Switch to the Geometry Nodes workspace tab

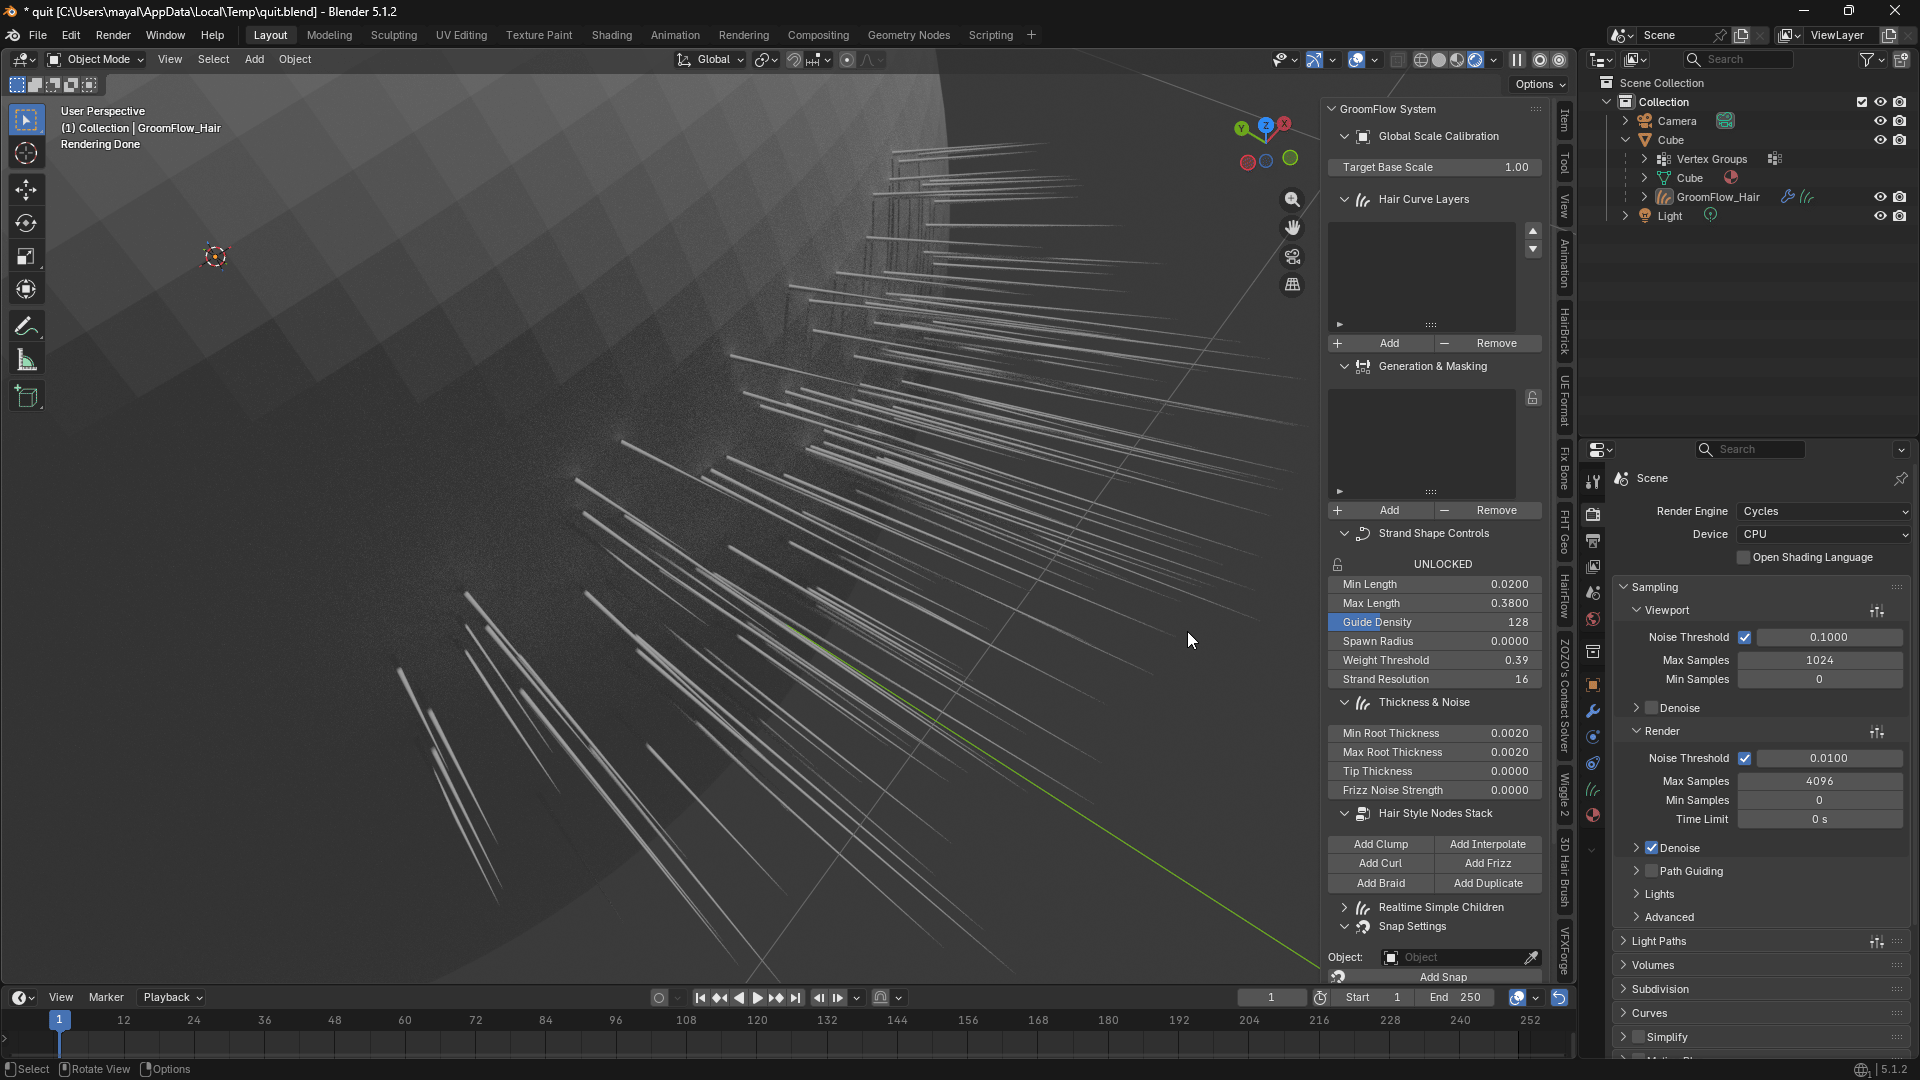(x=908, y=35)
